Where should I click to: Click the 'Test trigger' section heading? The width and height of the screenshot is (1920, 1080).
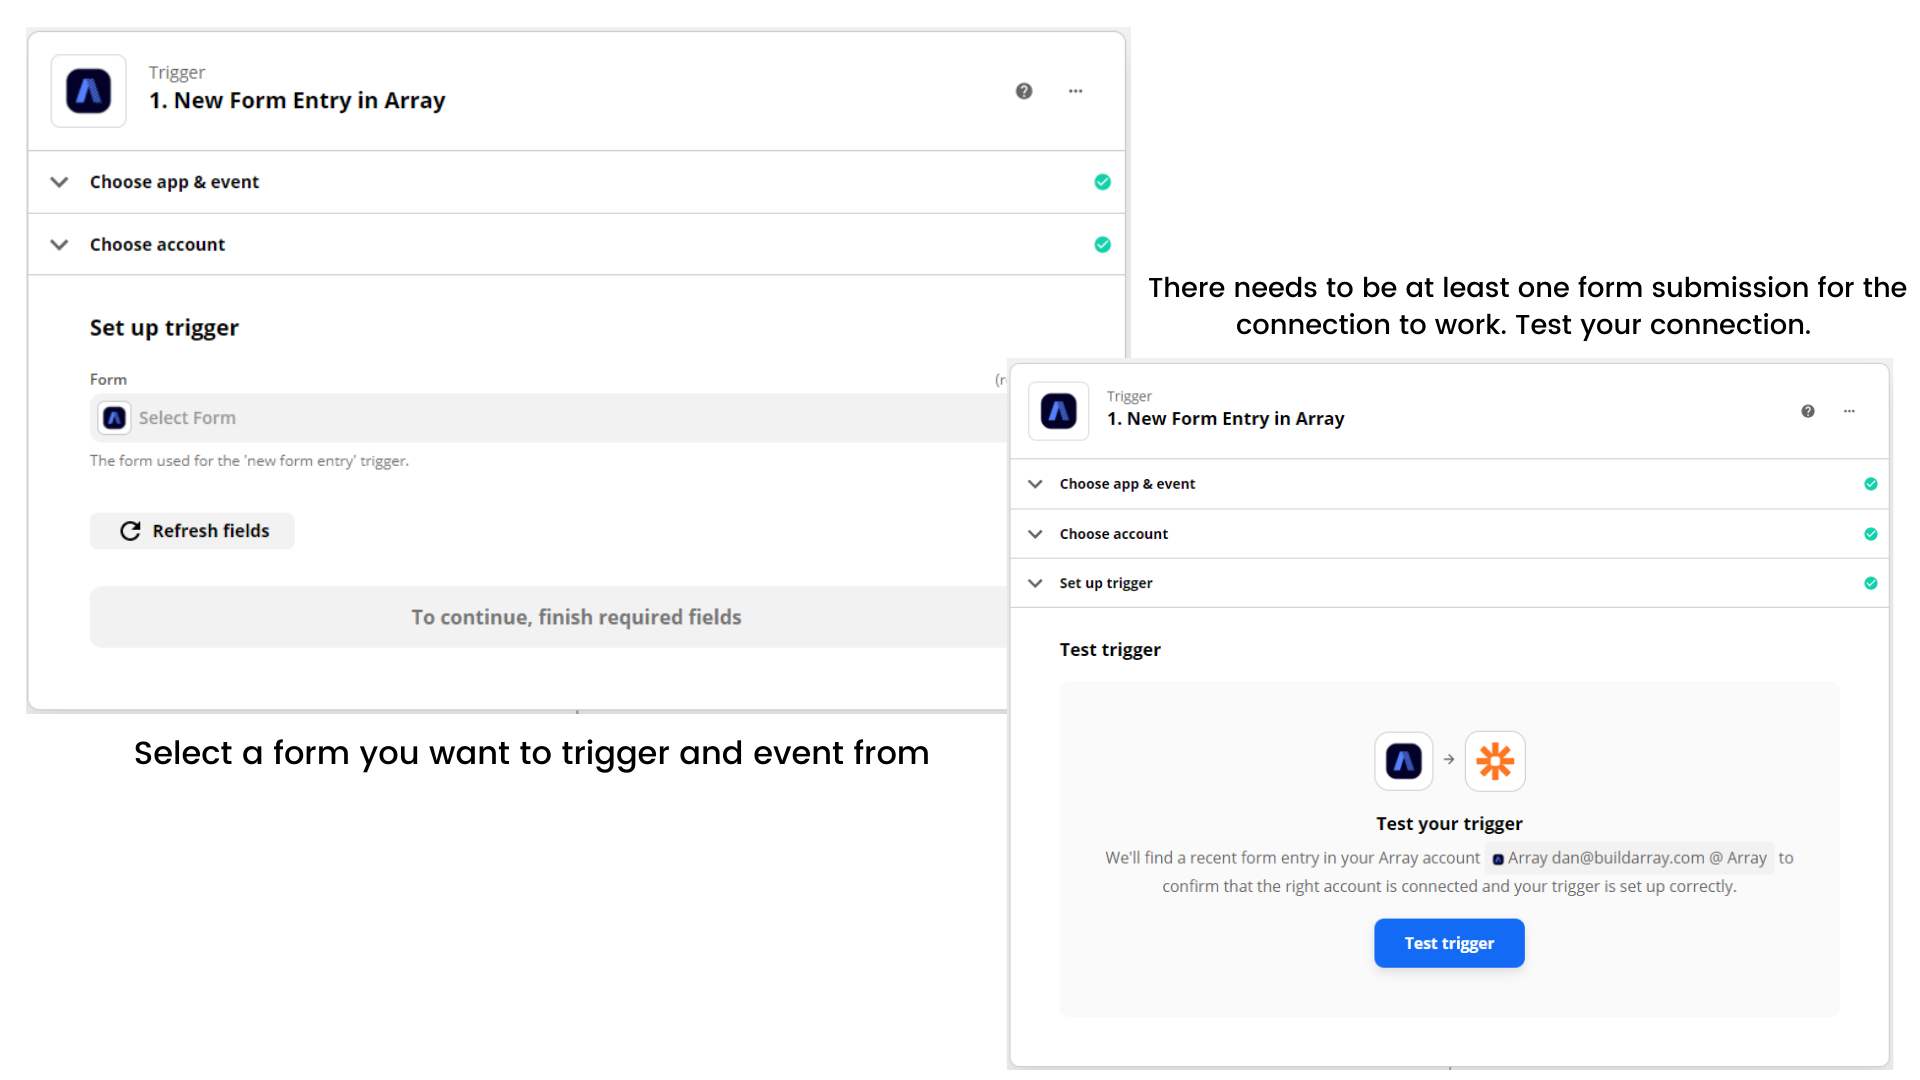[x=1110, y=650]
